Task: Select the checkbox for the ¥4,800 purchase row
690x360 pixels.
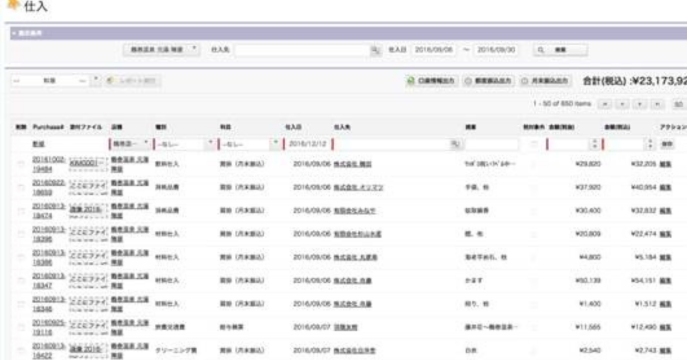Action: coord(21,257)
